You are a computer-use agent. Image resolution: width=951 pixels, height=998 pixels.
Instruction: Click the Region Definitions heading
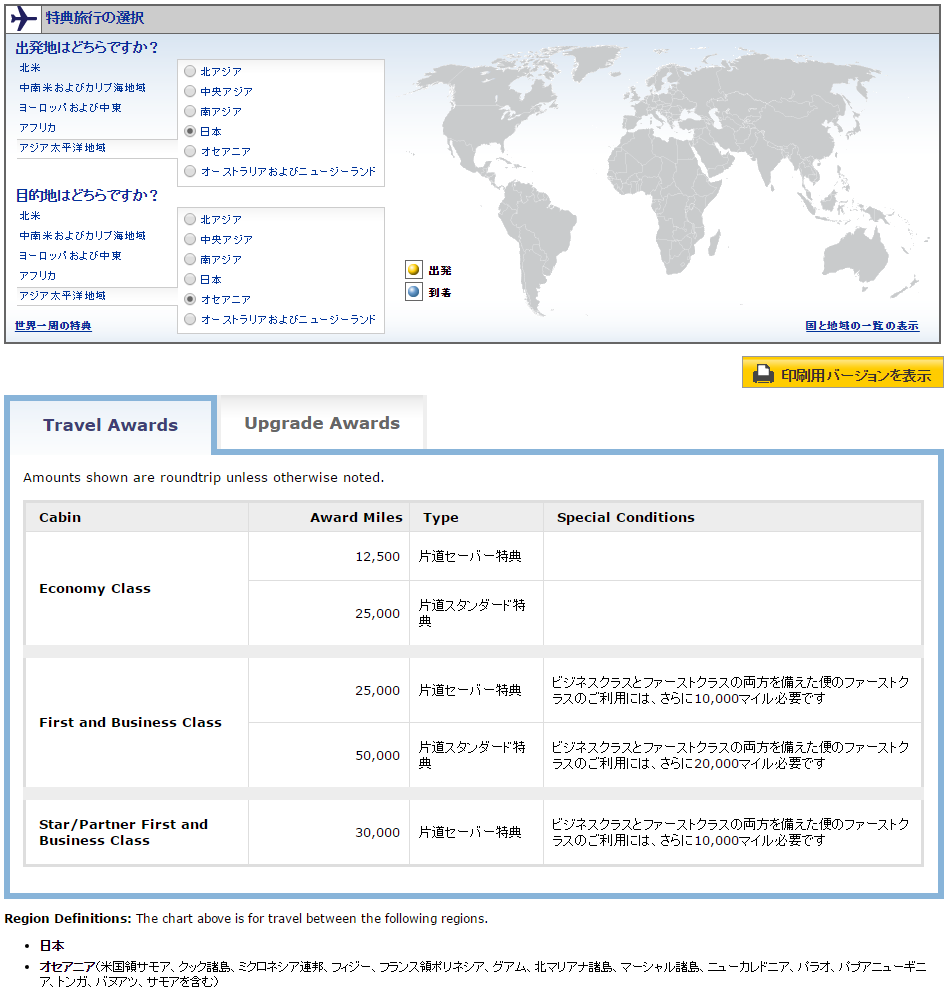tap(67, 918)
